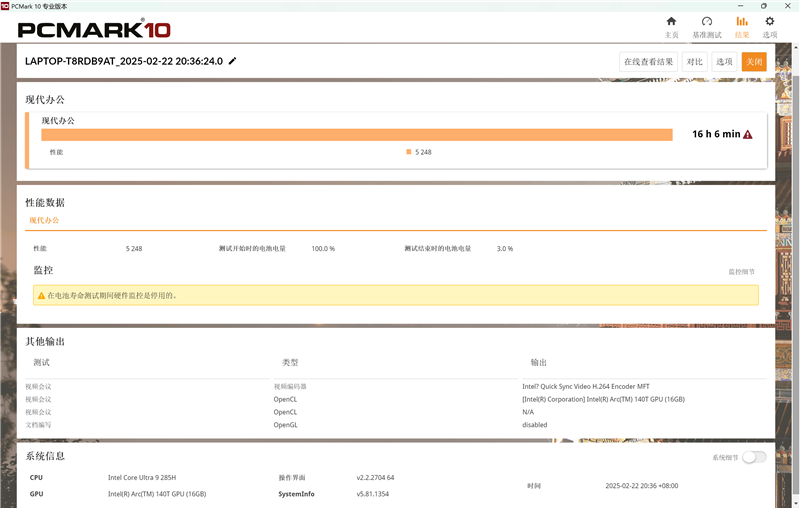
Task: Toggle the 系统细节 switch
Action: pos(754,457)
